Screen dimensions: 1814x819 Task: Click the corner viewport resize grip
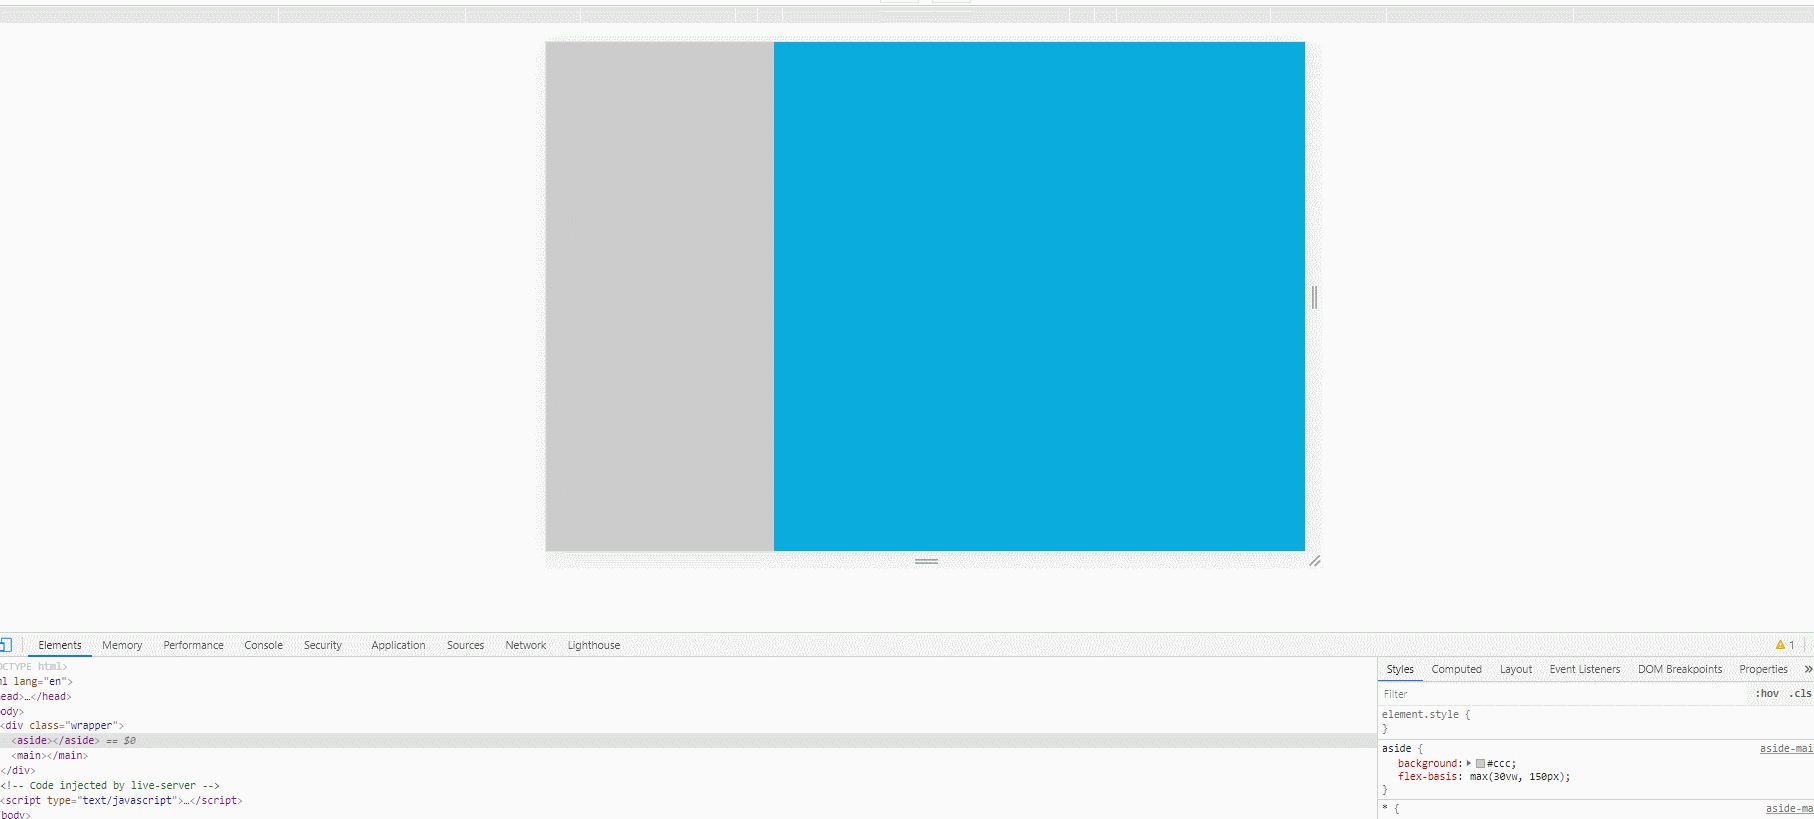[x=1315, y=561]
